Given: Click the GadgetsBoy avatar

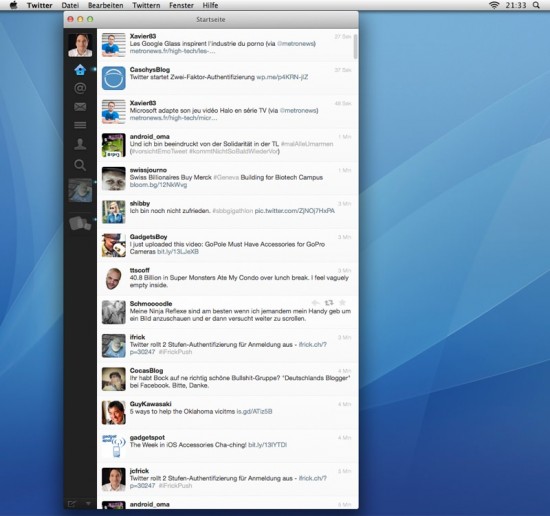Looking at the screenshot, I should tap(114, 245).
